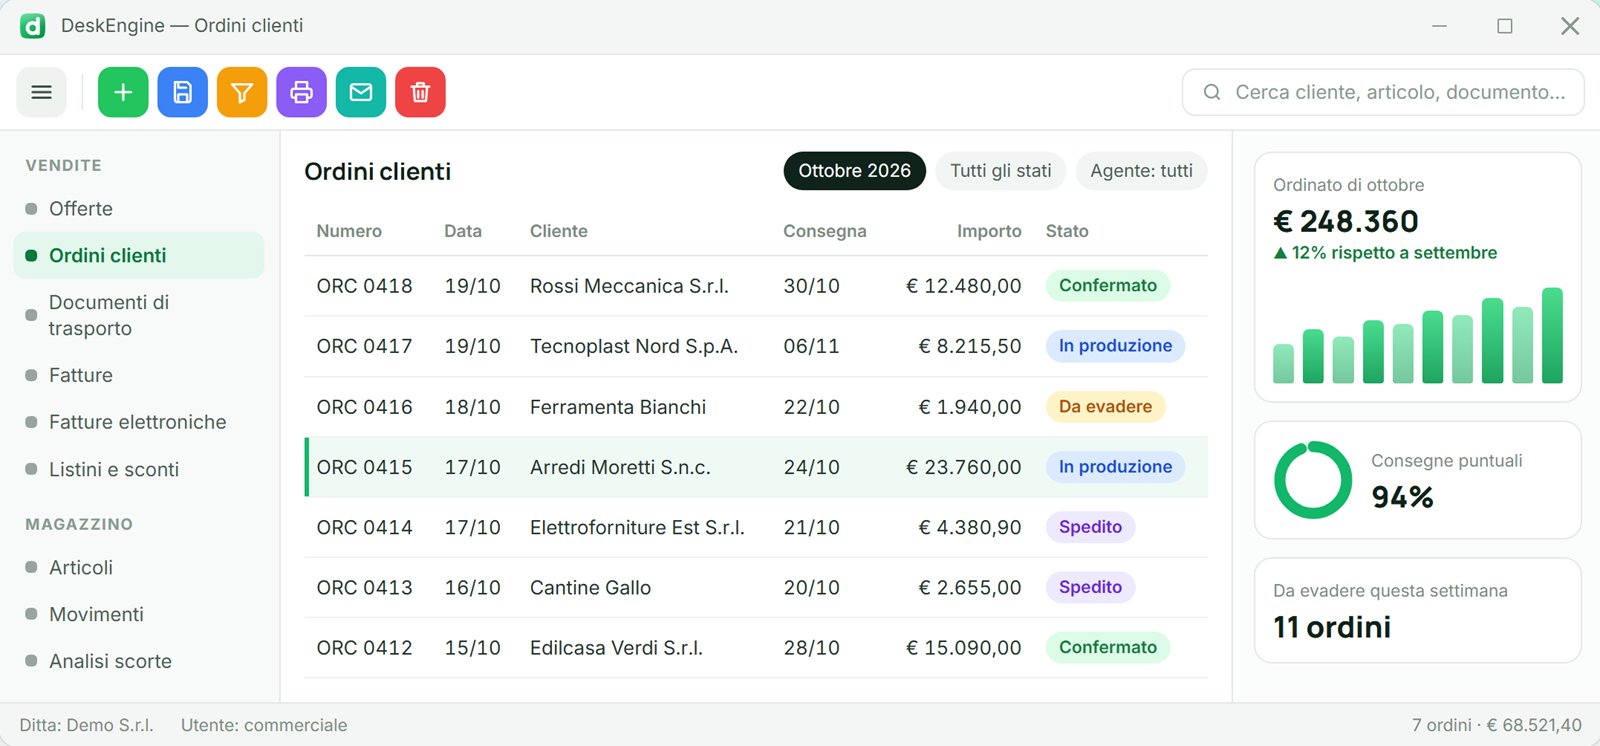Sort by the Importo column header

tap(989, 231)
